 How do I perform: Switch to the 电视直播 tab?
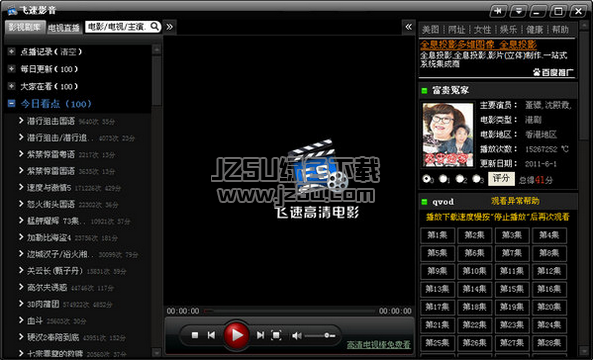[x=64, y=28]
